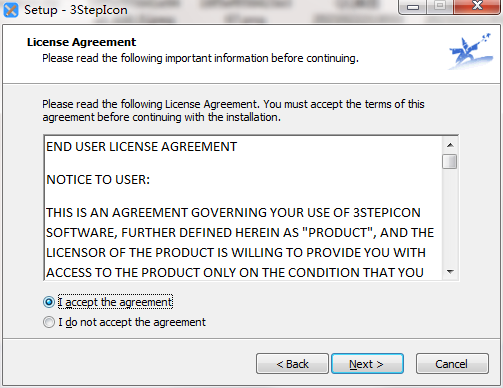Choose the do not accept radio button

pos(49,322)
